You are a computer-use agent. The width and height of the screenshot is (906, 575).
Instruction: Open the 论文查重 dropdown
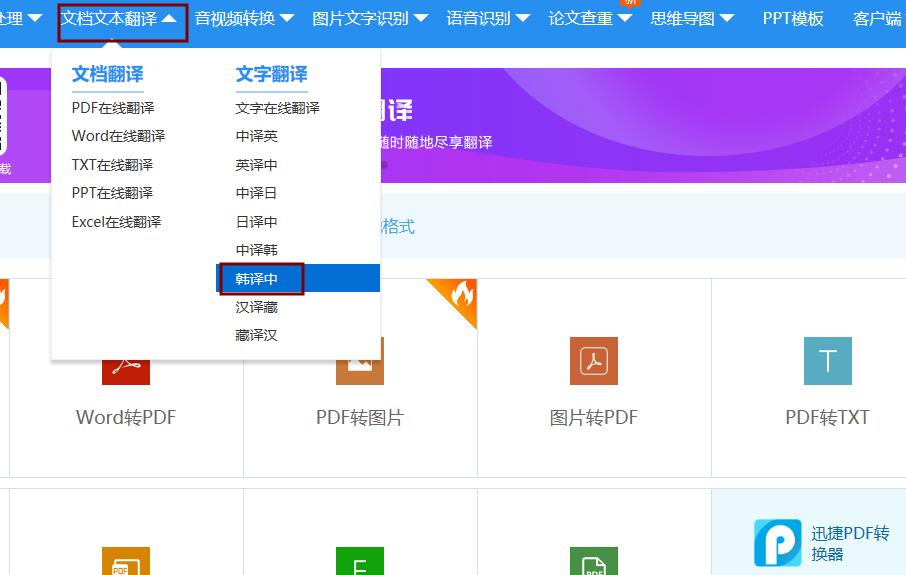(x=590, y=18)
